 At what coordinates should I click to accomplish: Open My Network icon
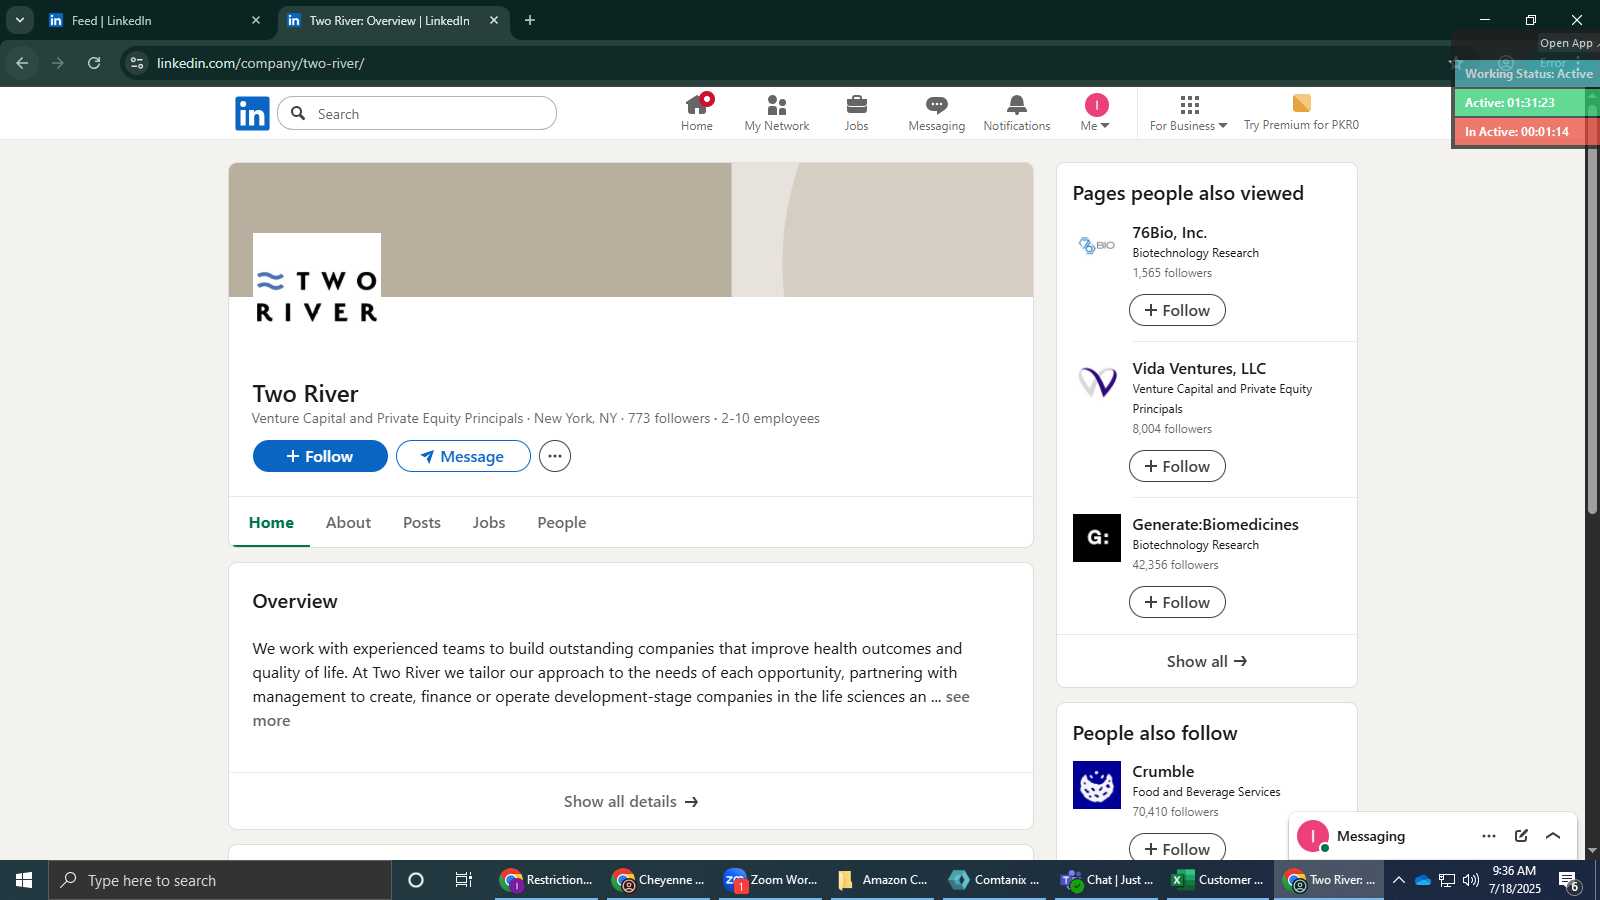777,113
